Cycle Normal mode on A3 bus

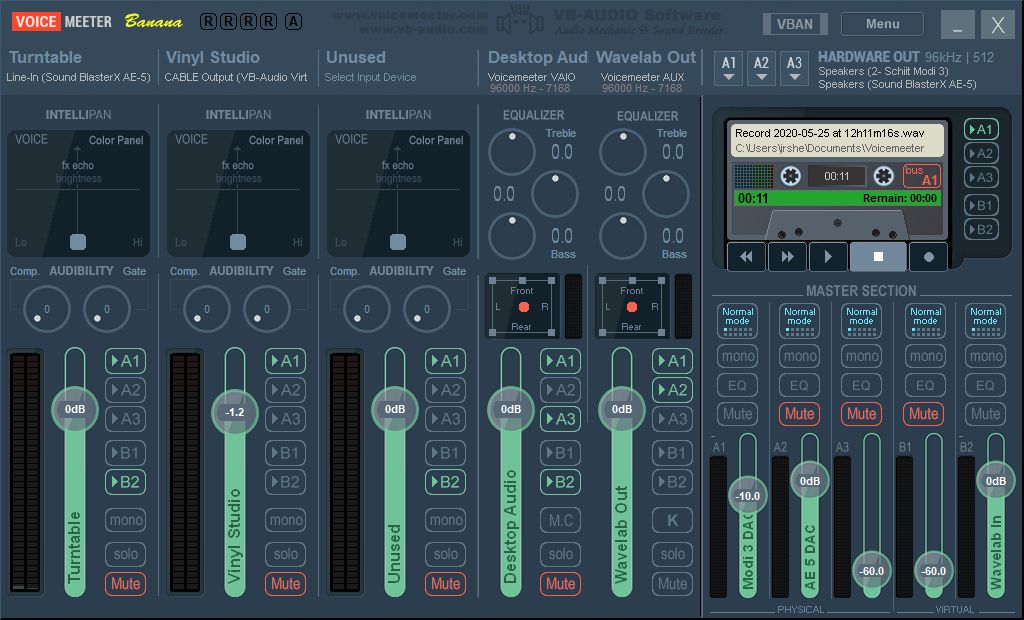(x=861, y=320)
